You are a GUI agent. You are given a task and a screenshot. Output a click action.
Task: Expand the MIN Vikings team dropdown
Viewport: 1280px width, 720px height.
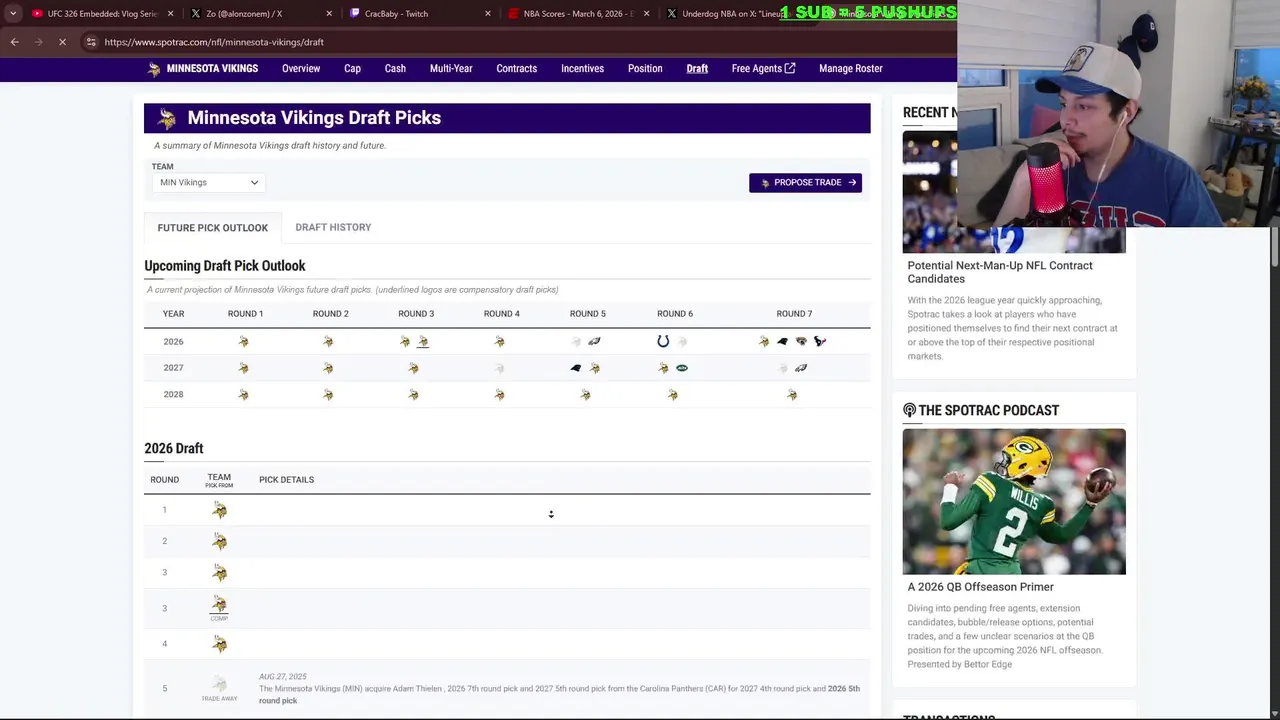pos(208,183)
